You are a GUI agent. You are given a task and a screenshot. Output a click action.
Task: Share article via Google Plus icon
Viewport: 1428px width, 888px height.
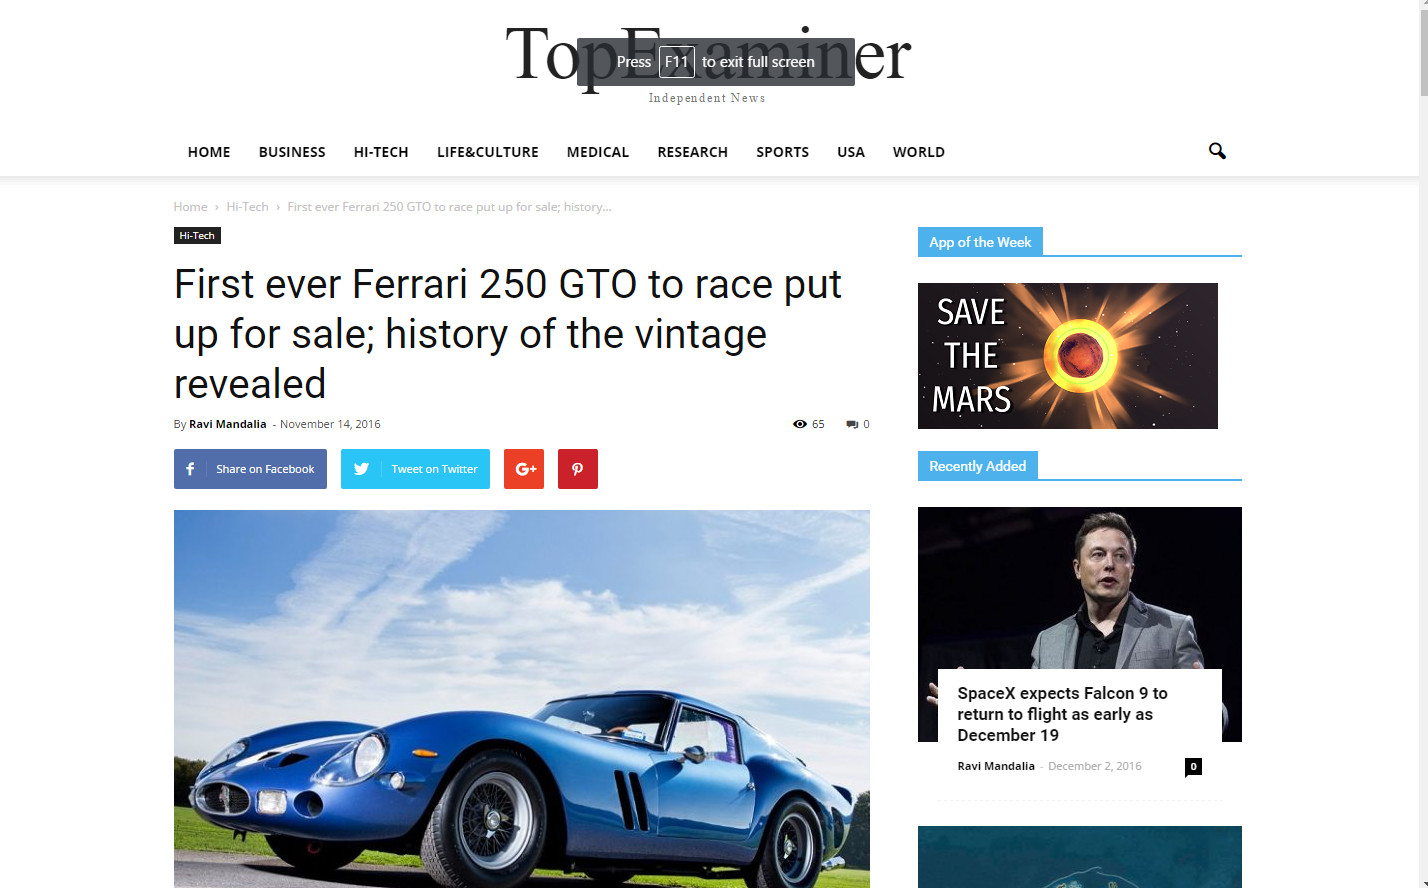pyautogui.click(x=524, y=469)
